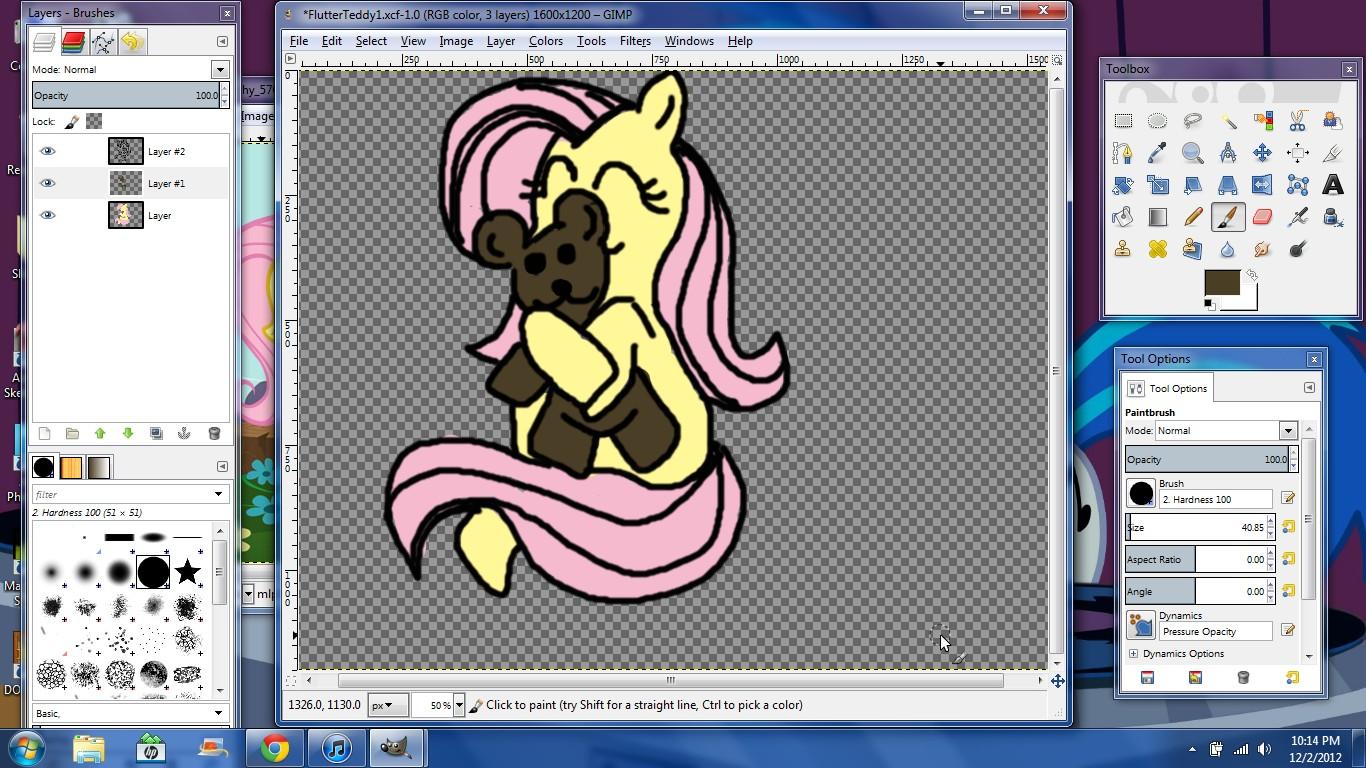Select the Heal tool bandage icon
1366x768 pixels.
1157,249
